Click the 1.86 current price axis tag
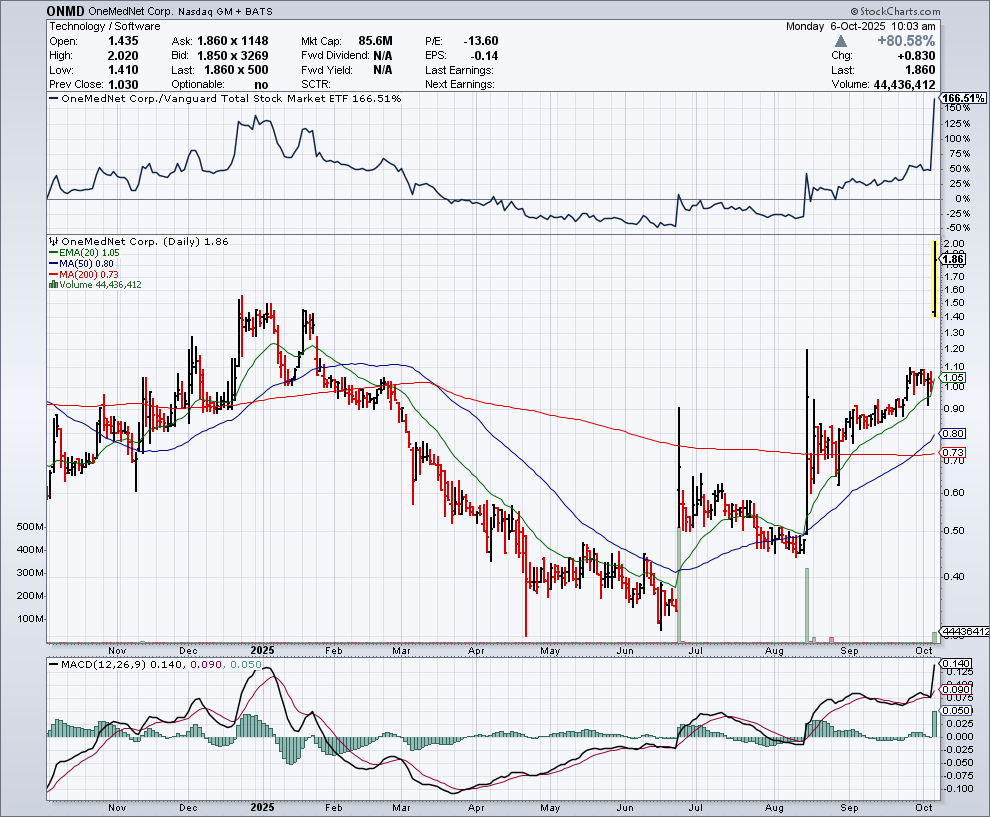990x817 pixels. tap(953, 259)
